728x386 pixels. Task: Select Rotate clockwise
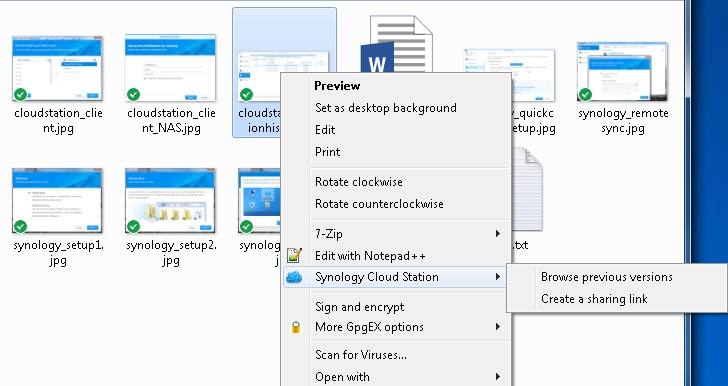(358, 182)
